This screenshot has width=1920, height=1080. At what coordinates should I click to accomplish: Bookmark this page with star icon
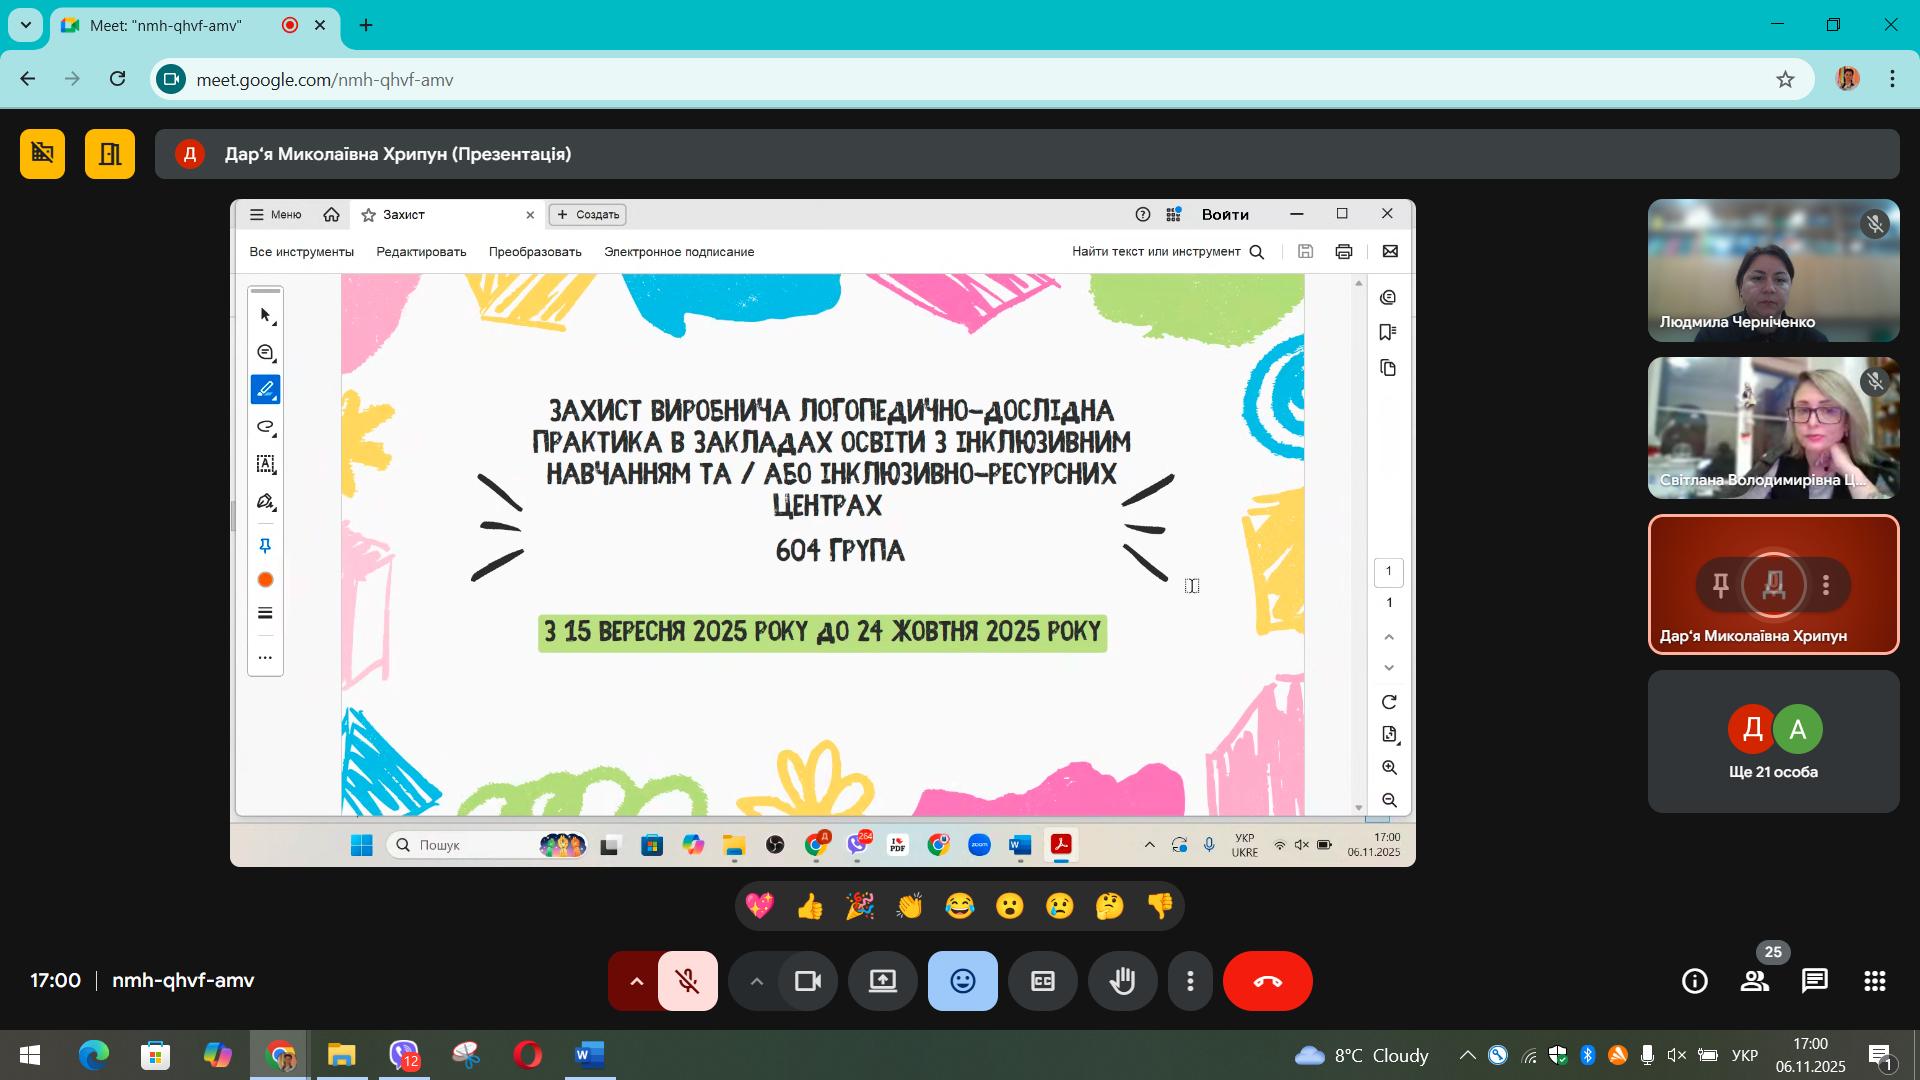point(1785,79)
